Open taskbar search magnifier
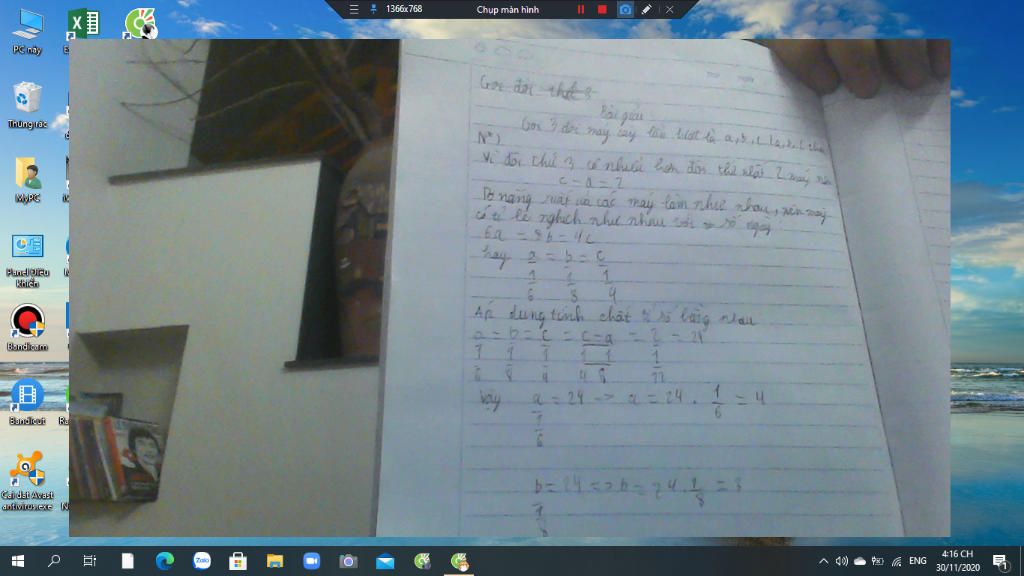The height and width of the screenshot is (576, 1024). [54, 561]
